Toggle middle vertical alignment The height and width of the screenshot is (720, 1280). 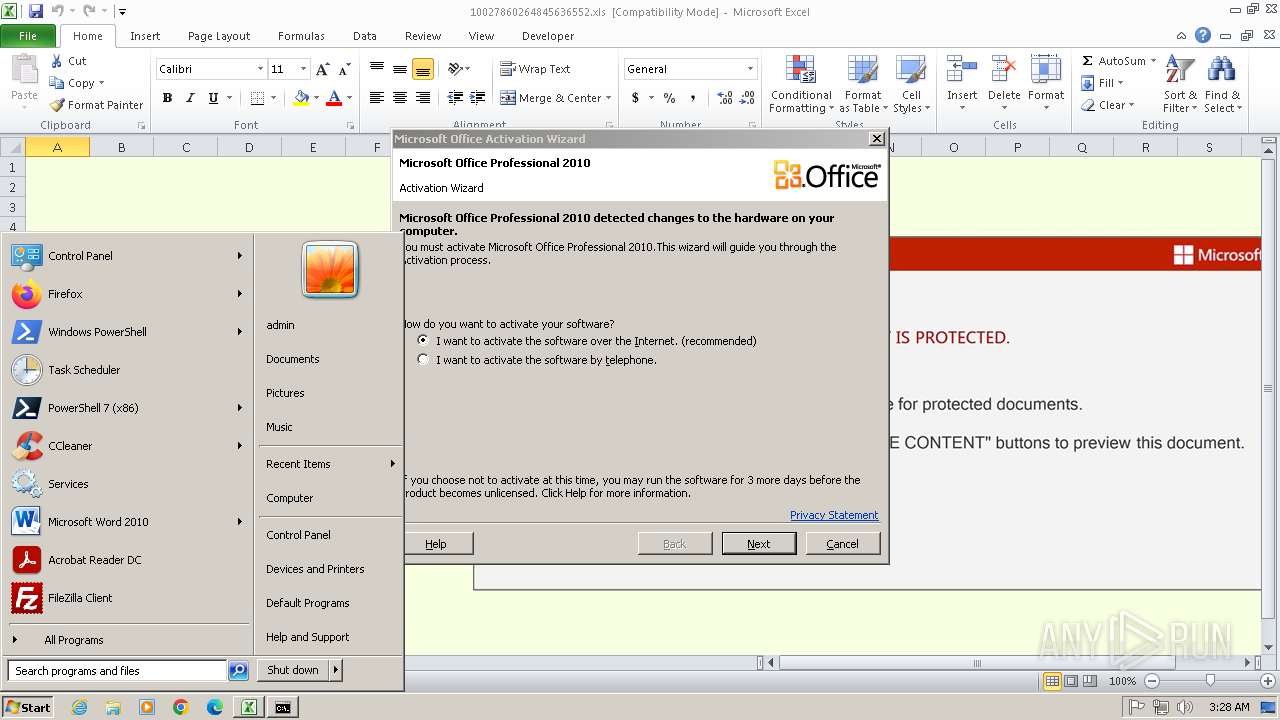pos(400,69)
